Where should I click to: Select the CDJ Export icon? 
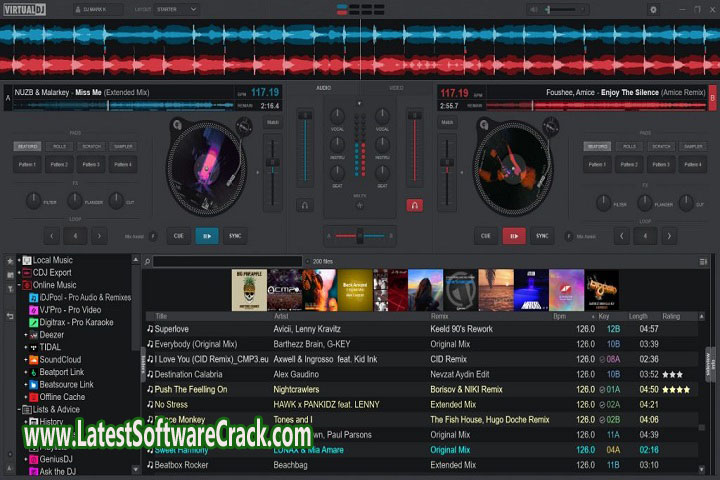[x=27, y=272]
